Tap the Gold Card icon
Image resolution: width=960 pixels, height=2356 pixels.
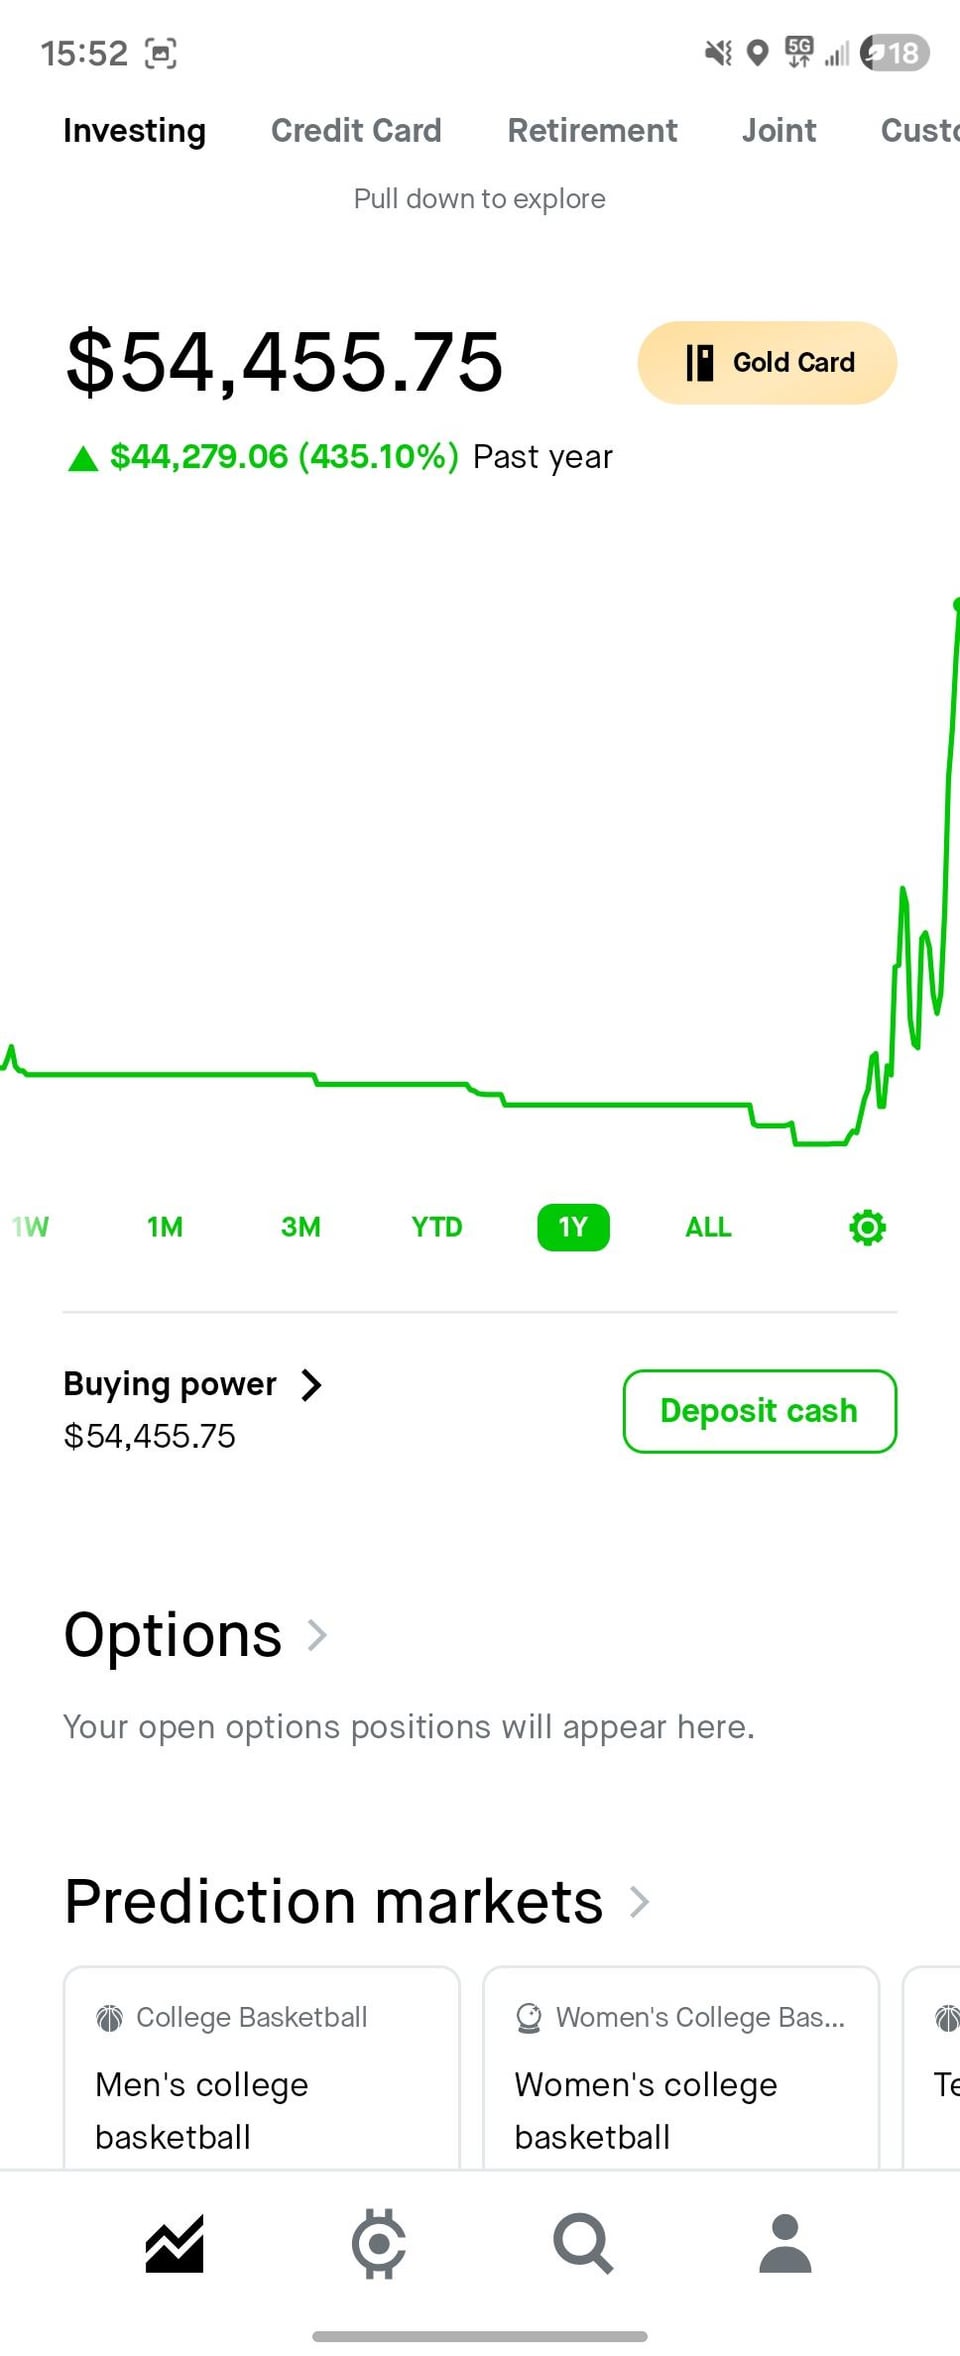[x=700, y=363]
